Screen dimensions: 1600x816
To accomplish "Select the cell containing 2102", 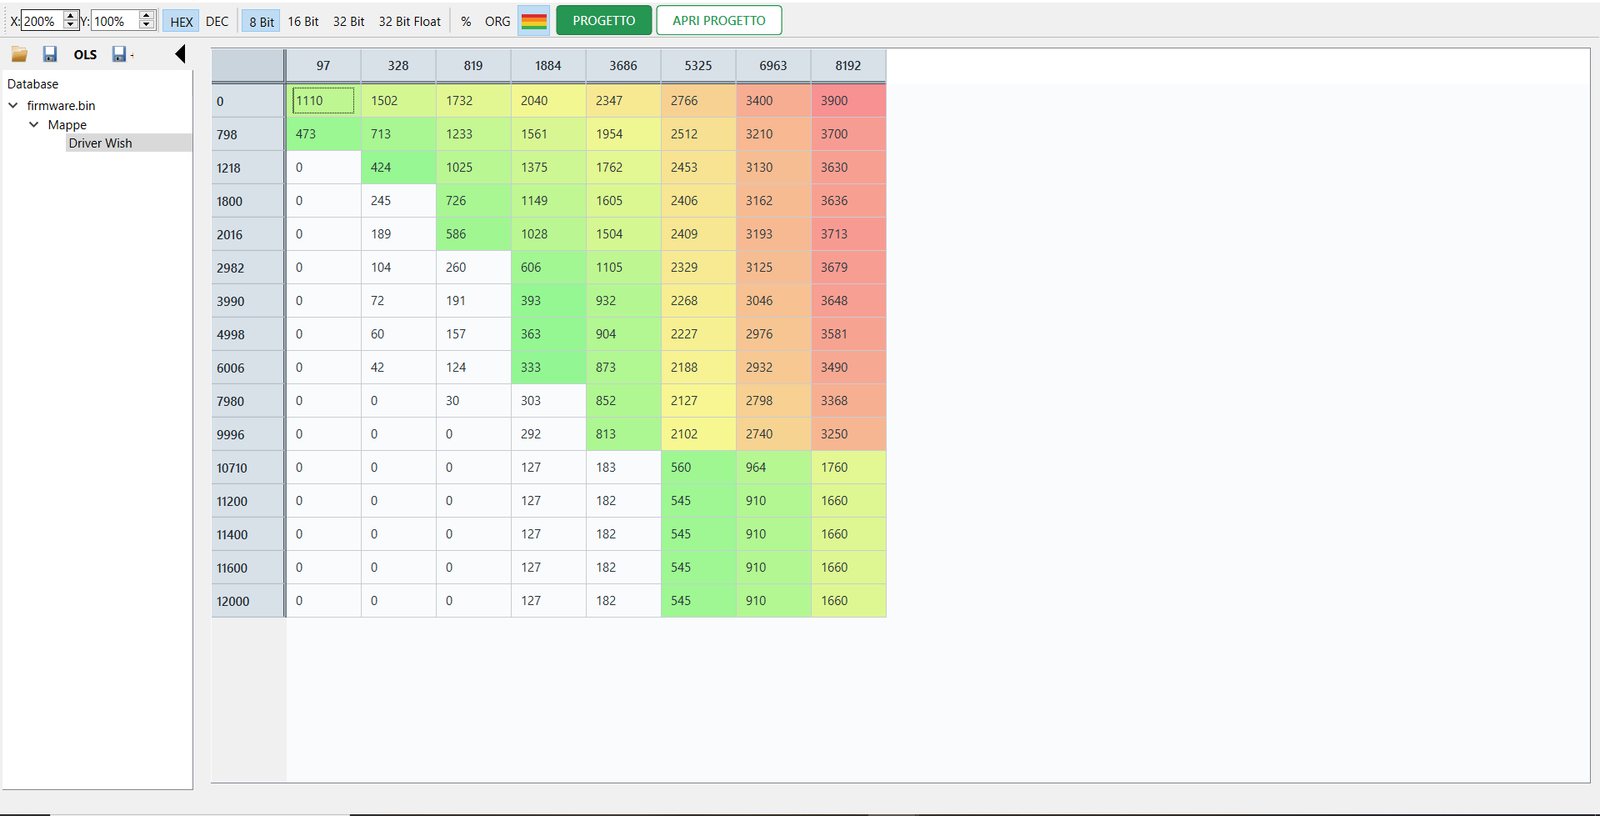I will pyautogui.click(x=698, y=434).
